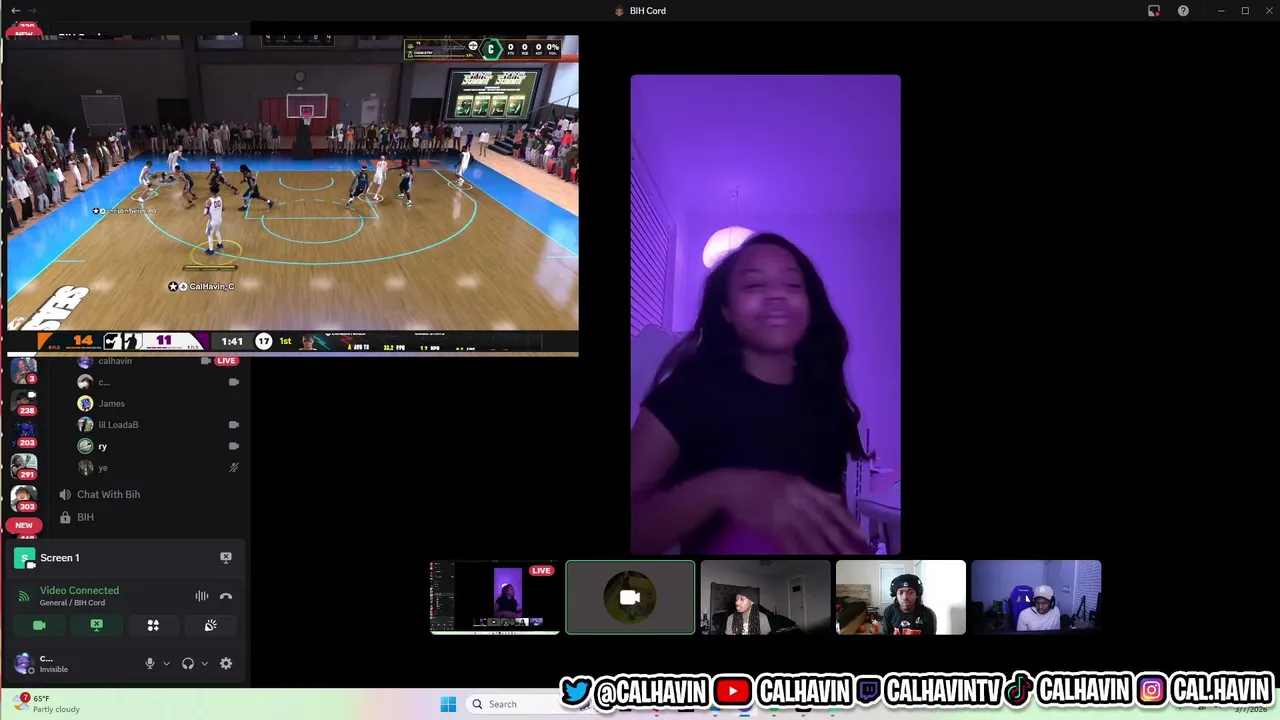Click the LIVE badge beside calhavin
Viewport: 1280px width, 720px height.
[227, 361]
